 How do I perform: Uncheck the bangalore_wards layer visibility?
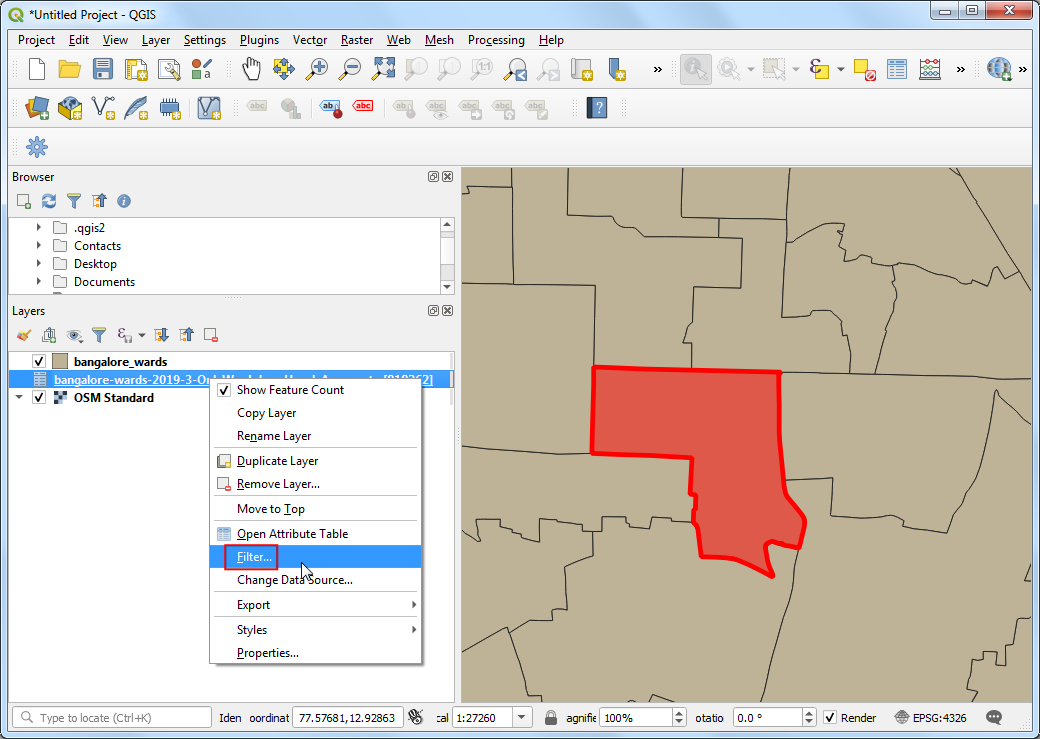coord(39,361)
